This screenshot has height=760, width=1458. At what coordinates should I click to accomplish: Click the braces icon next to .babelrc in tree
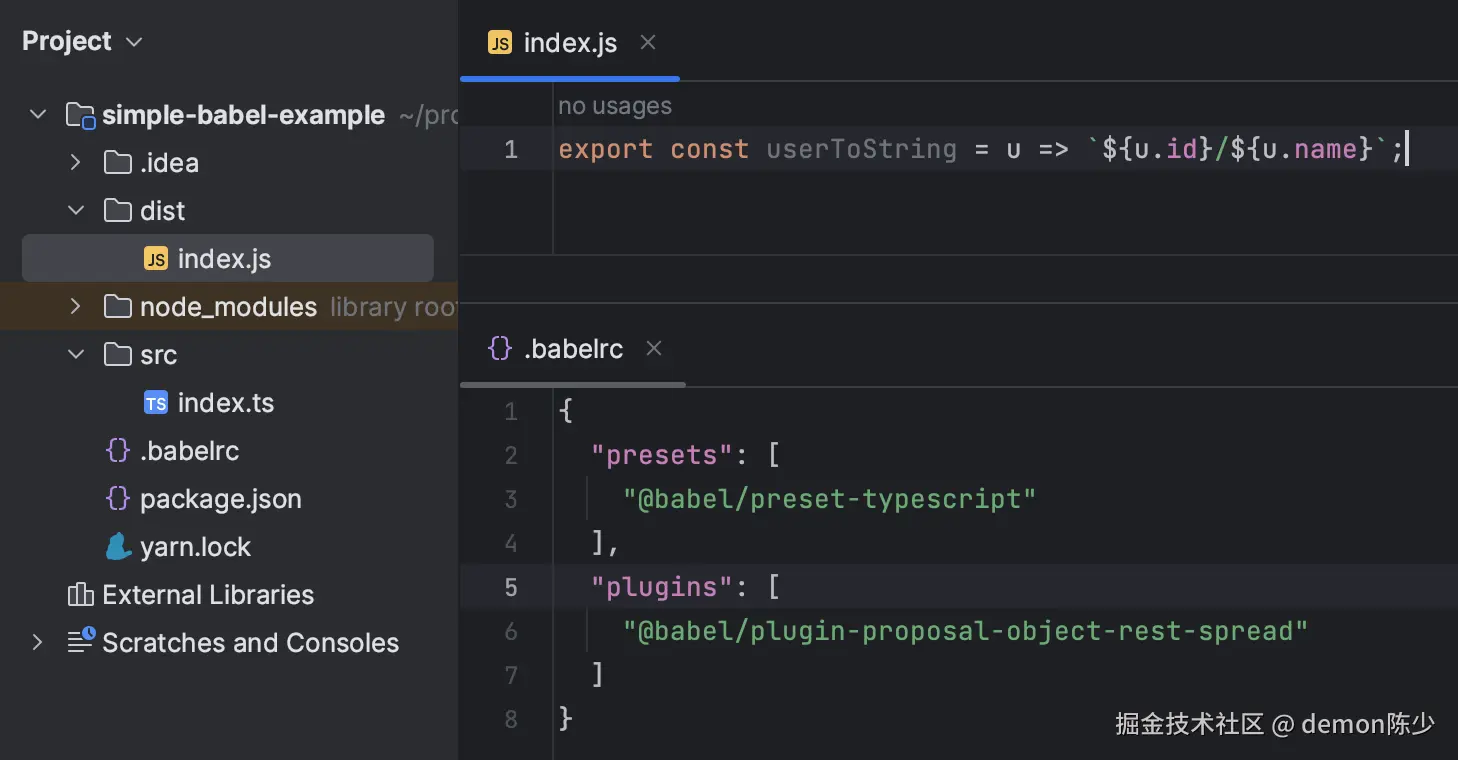[117, 450]
